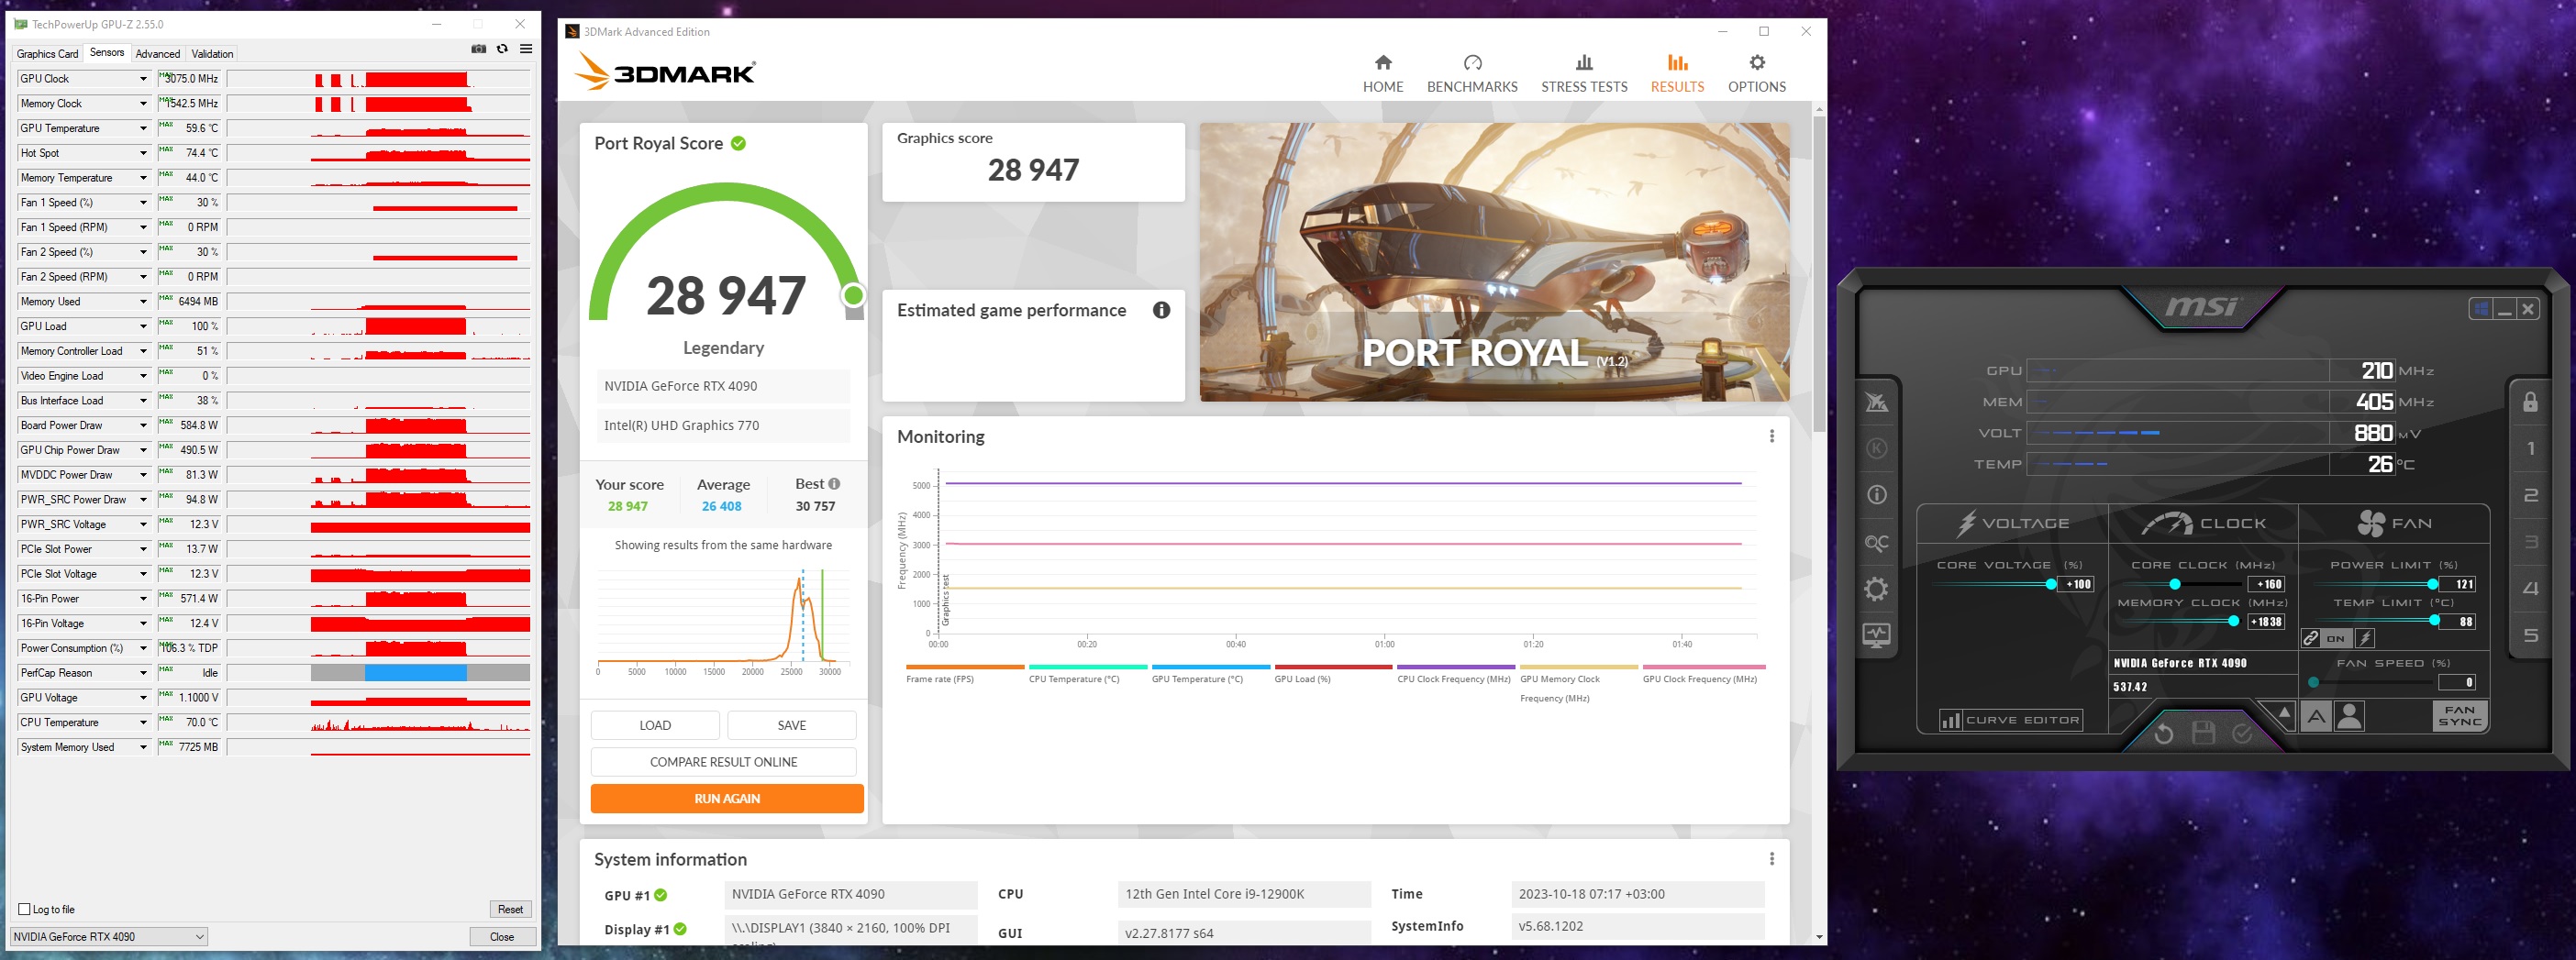Open the CPU Temperature sensor dropdown
This screenshot has width=2576, height=960.
click(143, 722)
